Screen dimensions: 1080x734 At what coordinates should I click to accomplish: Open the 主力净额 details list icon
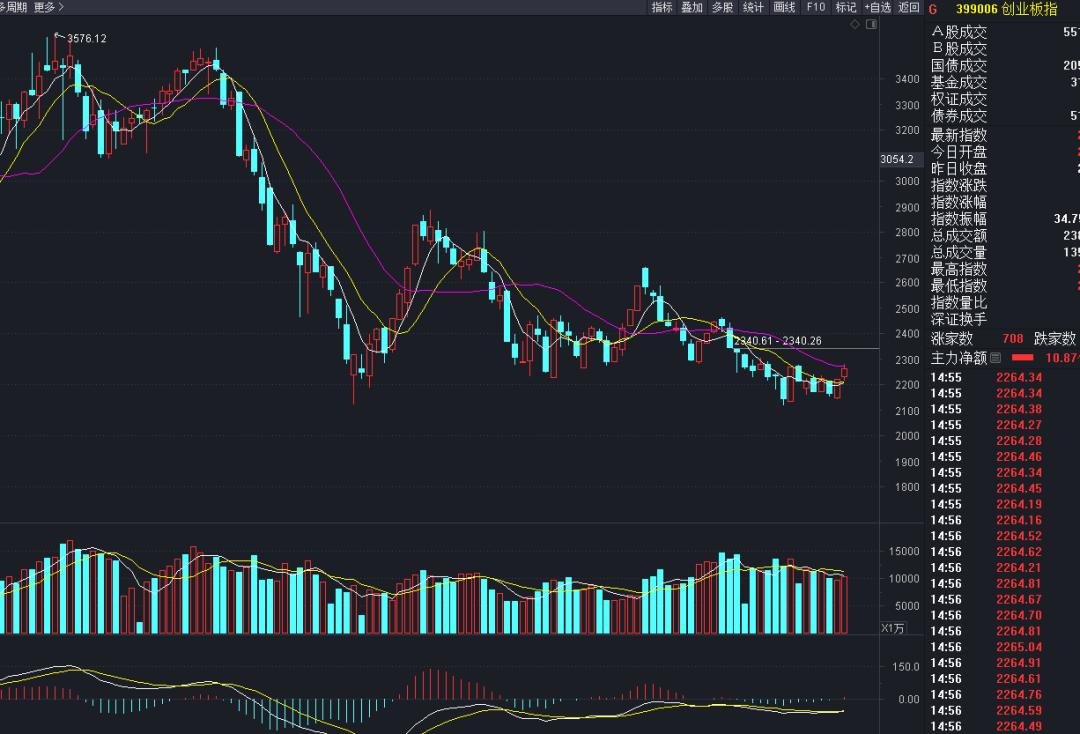tap(997, 358)
